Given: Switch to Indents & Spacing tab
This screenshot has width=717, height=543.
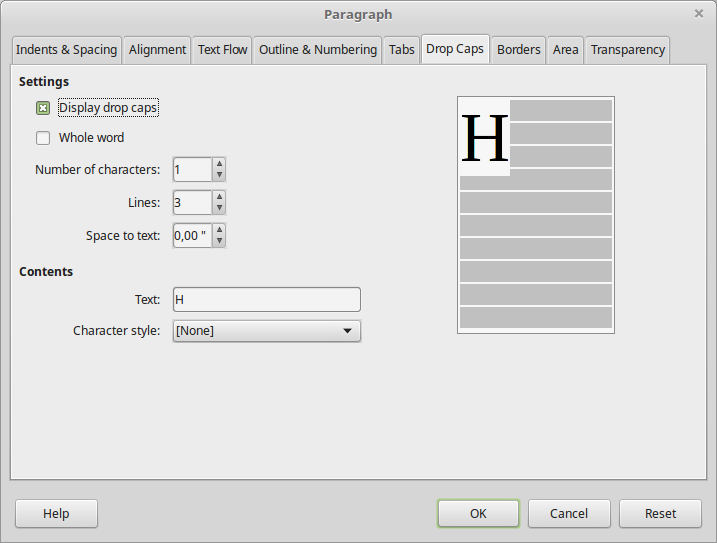Looking at the screenshot, I should [x=67, y=50].
